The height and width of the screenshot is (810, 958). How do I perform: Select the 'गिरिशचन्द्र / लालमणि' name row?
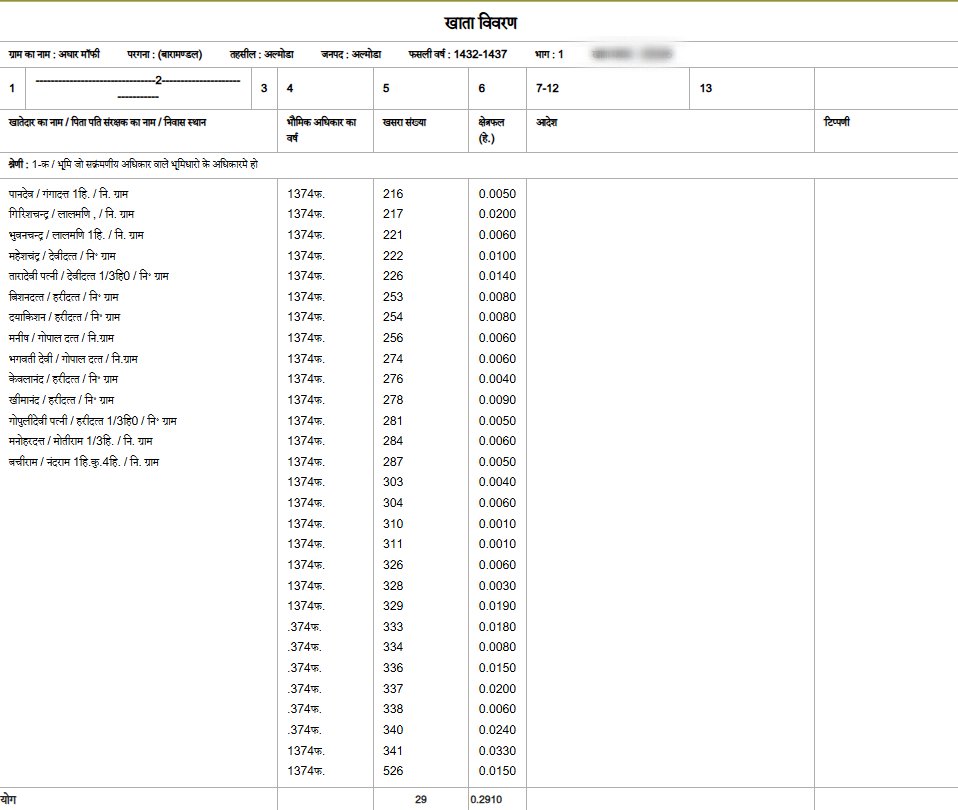click(71, 214)
